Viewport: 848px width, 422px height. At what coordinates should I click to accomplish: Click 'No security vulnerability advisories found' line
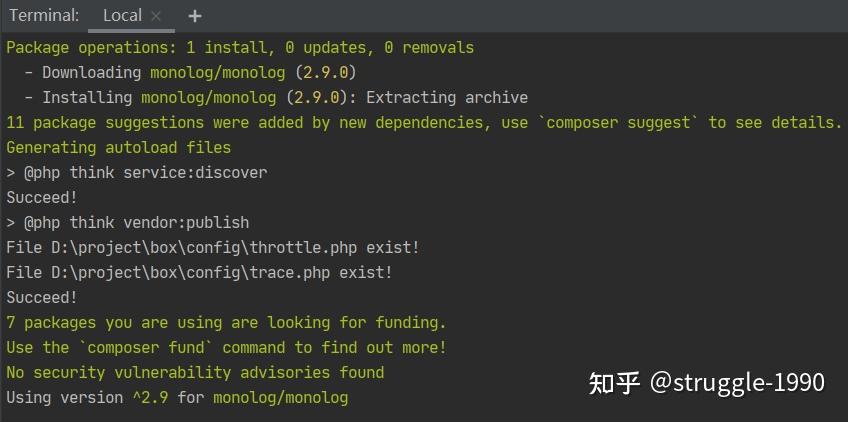(195, 372)
